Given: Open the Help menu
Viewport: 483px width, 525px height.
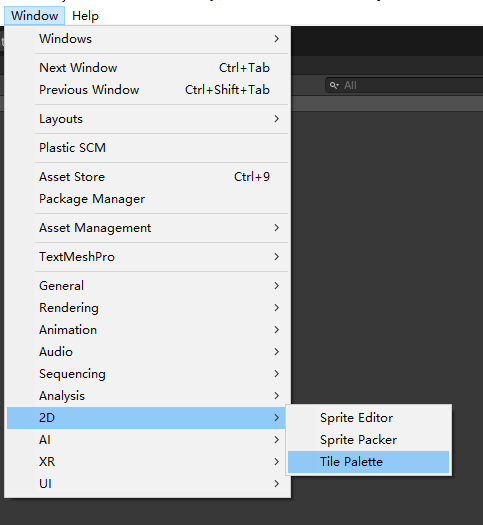Looking at the screenshot, I should [x=85, y=16].
